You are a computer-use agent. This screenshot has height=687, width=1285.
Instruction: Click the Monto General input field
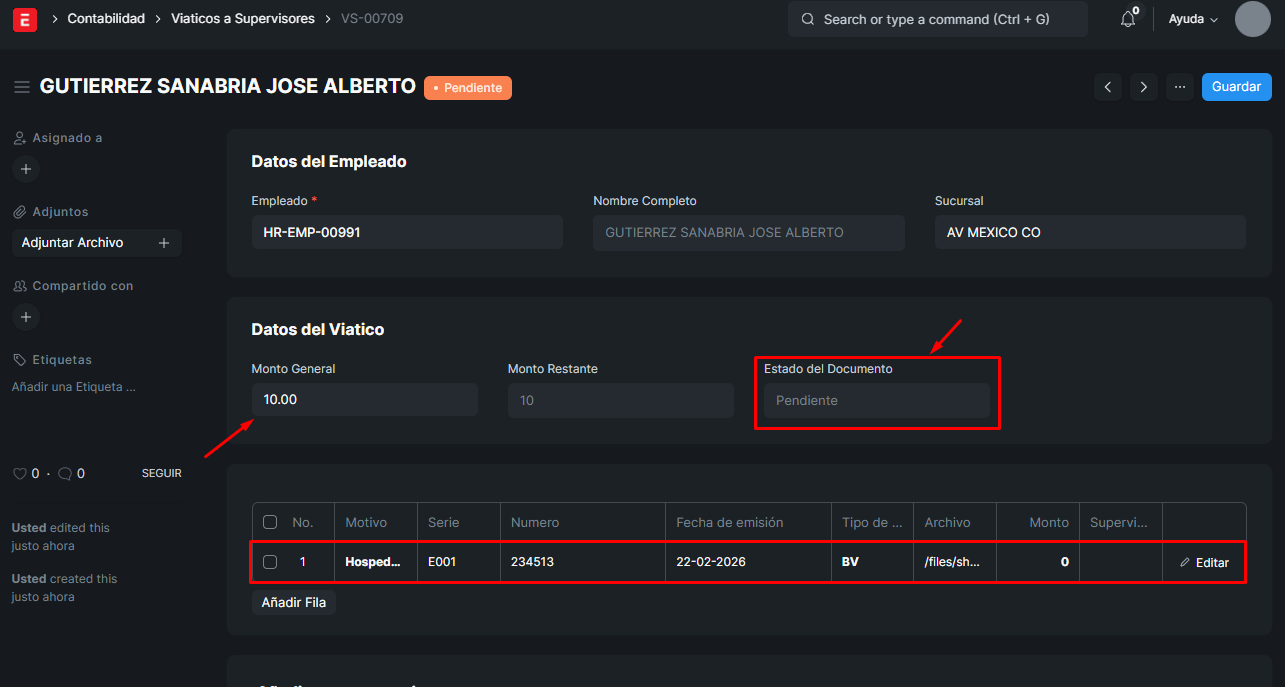364,400
